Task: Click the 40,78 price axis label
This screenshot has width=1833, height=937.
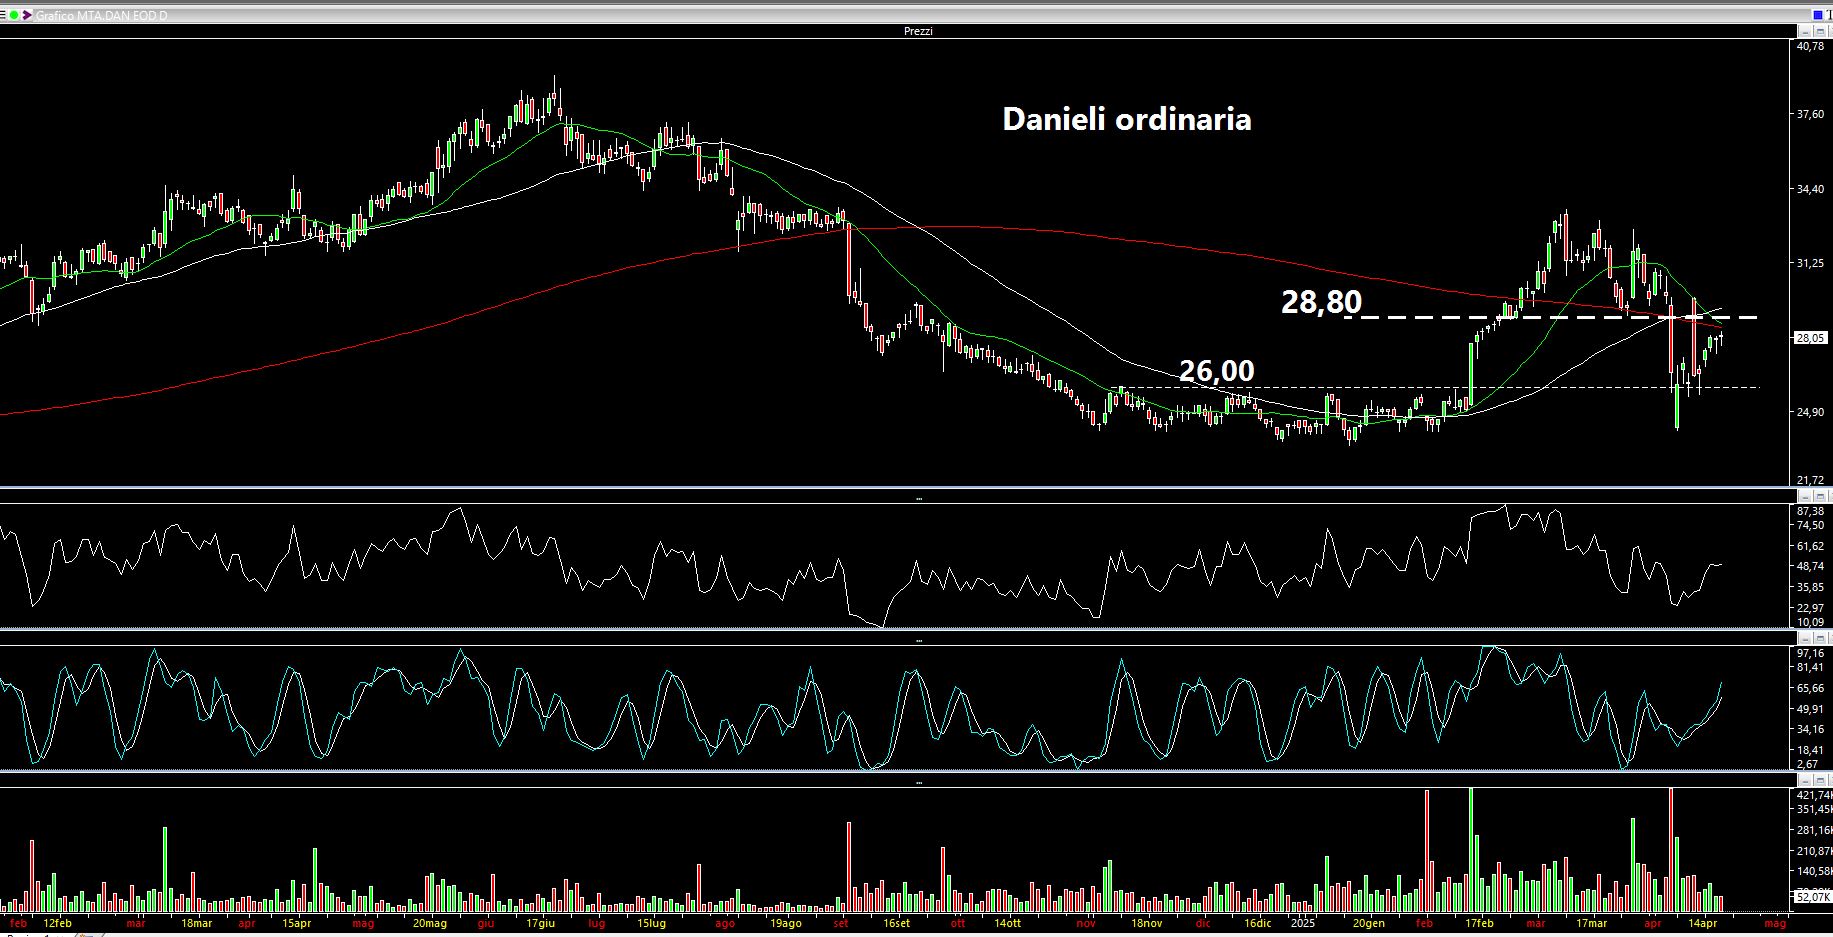Action: [x=1811, y=46]
